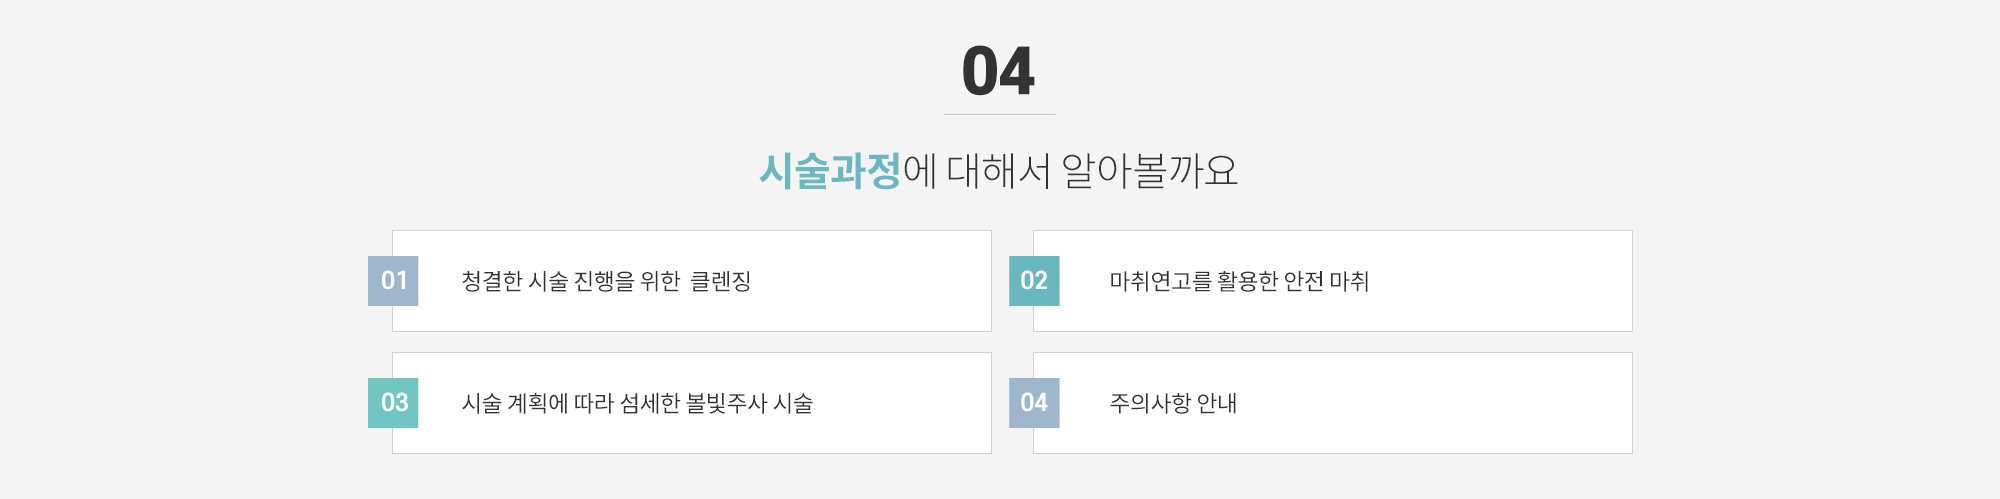This screenshot has width=2000, height=499.
Task: Select the white card for step 02
Action: pos(1333,281)
